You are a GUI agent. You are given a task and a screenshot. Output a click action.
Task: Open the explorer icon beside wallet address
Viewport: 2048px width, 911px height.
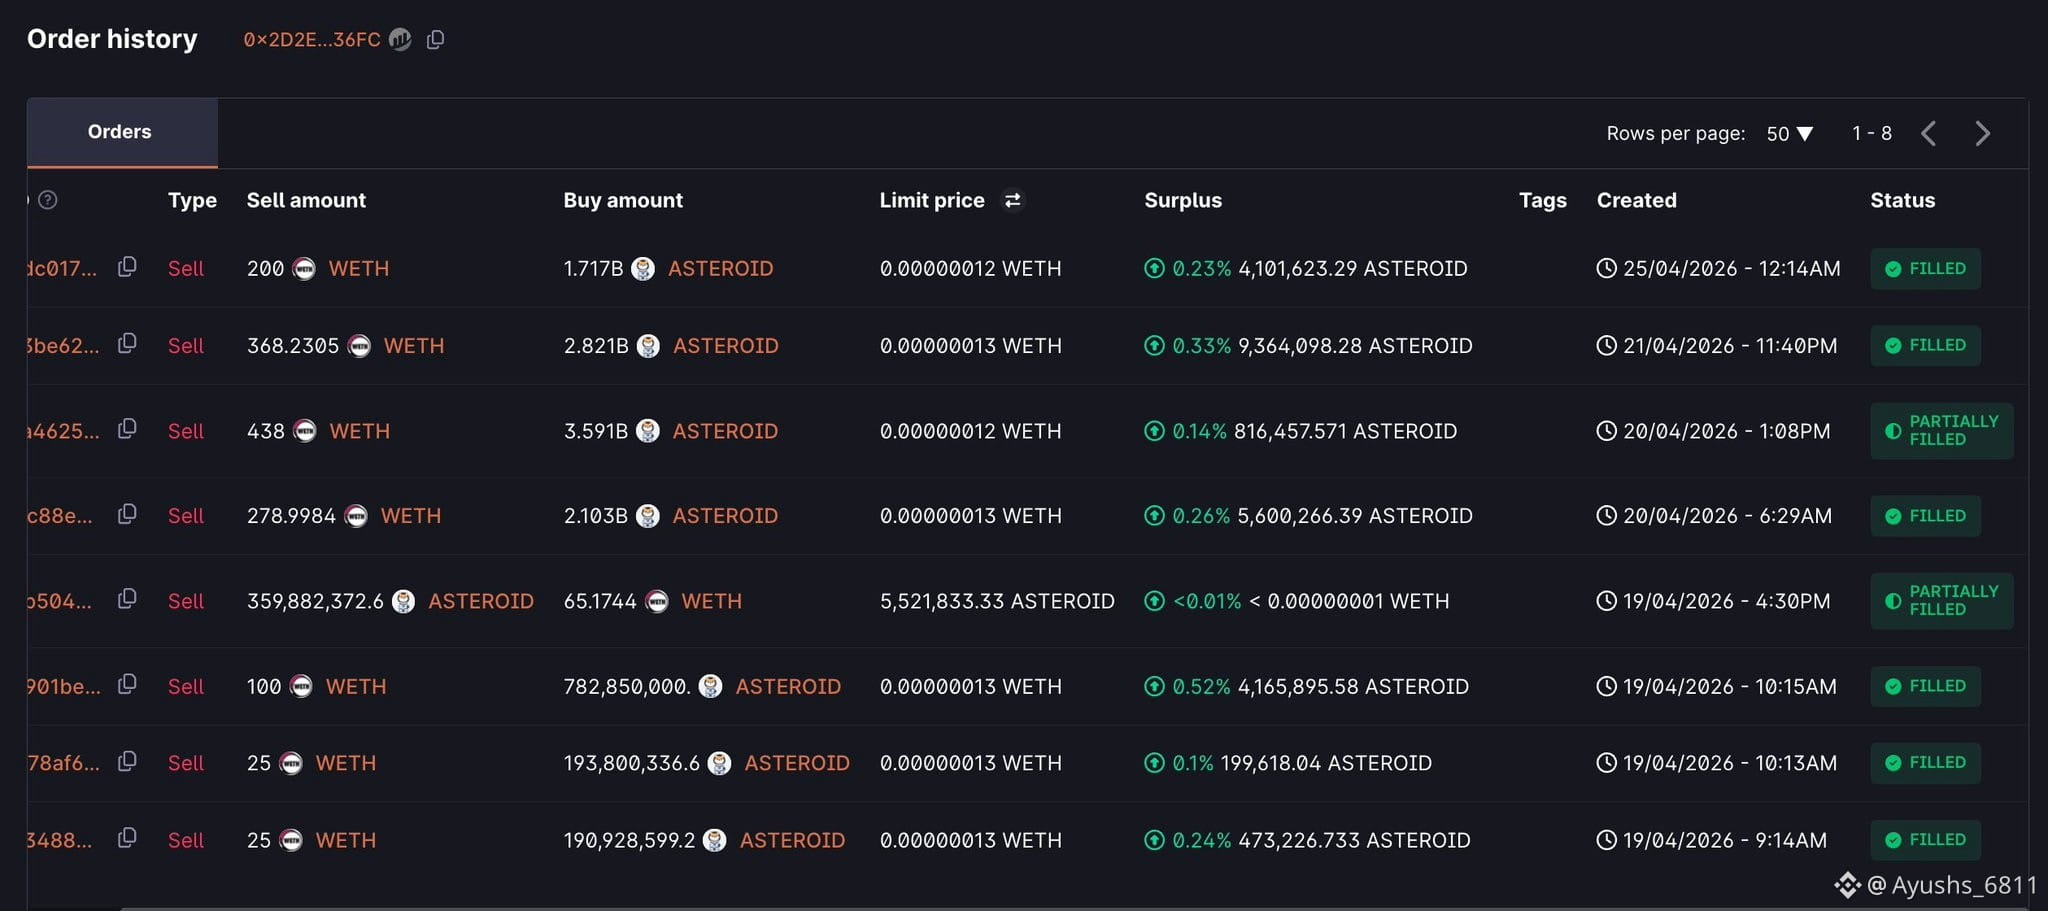coord(400,39)
